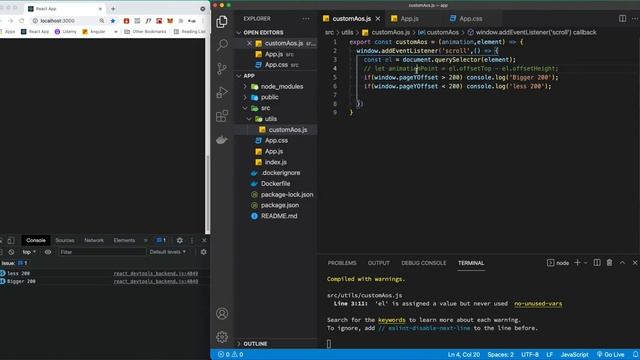640x360 pixels.
Task: Open index.js in the explorer
Action: point(276,162)
